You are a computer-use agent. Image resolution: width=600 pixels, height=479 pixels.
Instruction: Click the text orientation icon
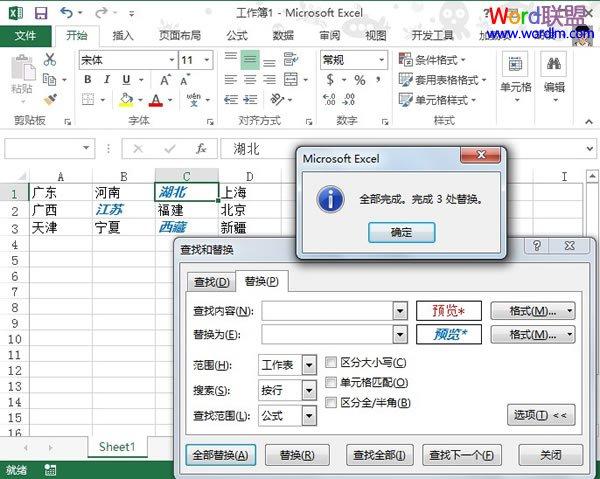click(x=277, y=99)
